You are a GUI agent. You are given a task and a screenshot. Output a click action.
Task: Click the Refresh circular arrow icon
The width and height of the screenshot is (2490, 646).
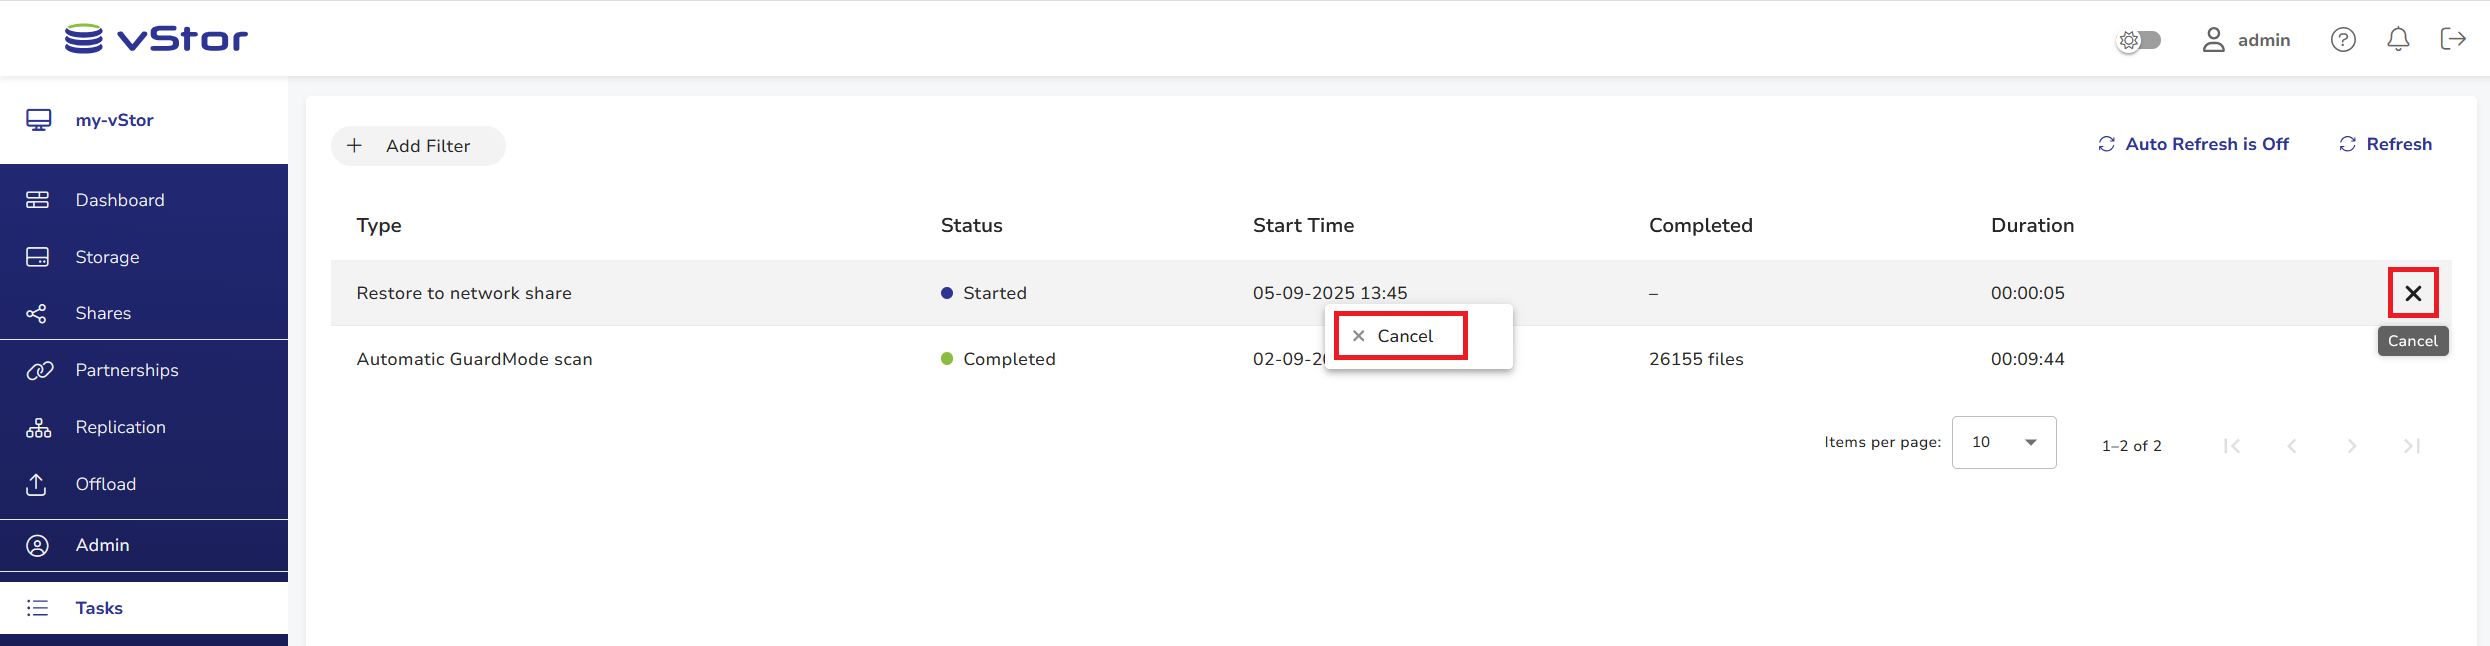[x=2347, y=145]
